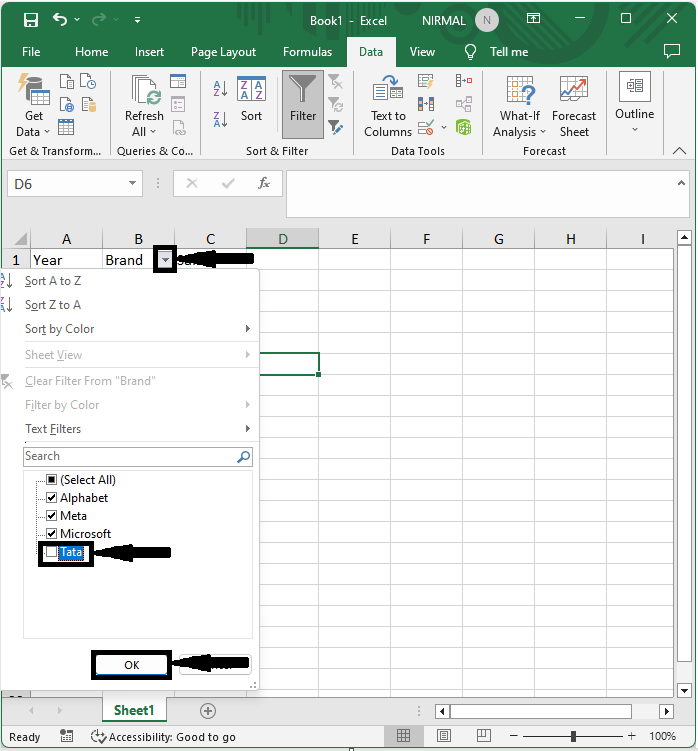
Task: Open Advanced filter icon
Action: click(335, 127)
